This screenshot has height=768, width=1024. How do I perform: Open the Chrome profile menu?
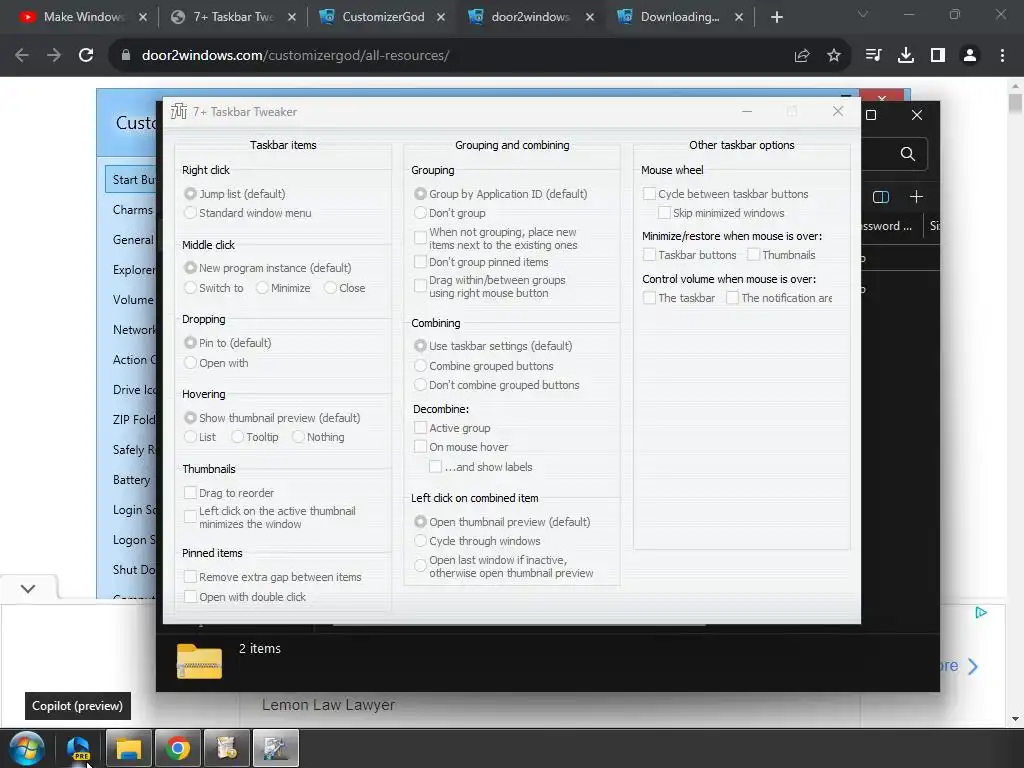[970, 56]
